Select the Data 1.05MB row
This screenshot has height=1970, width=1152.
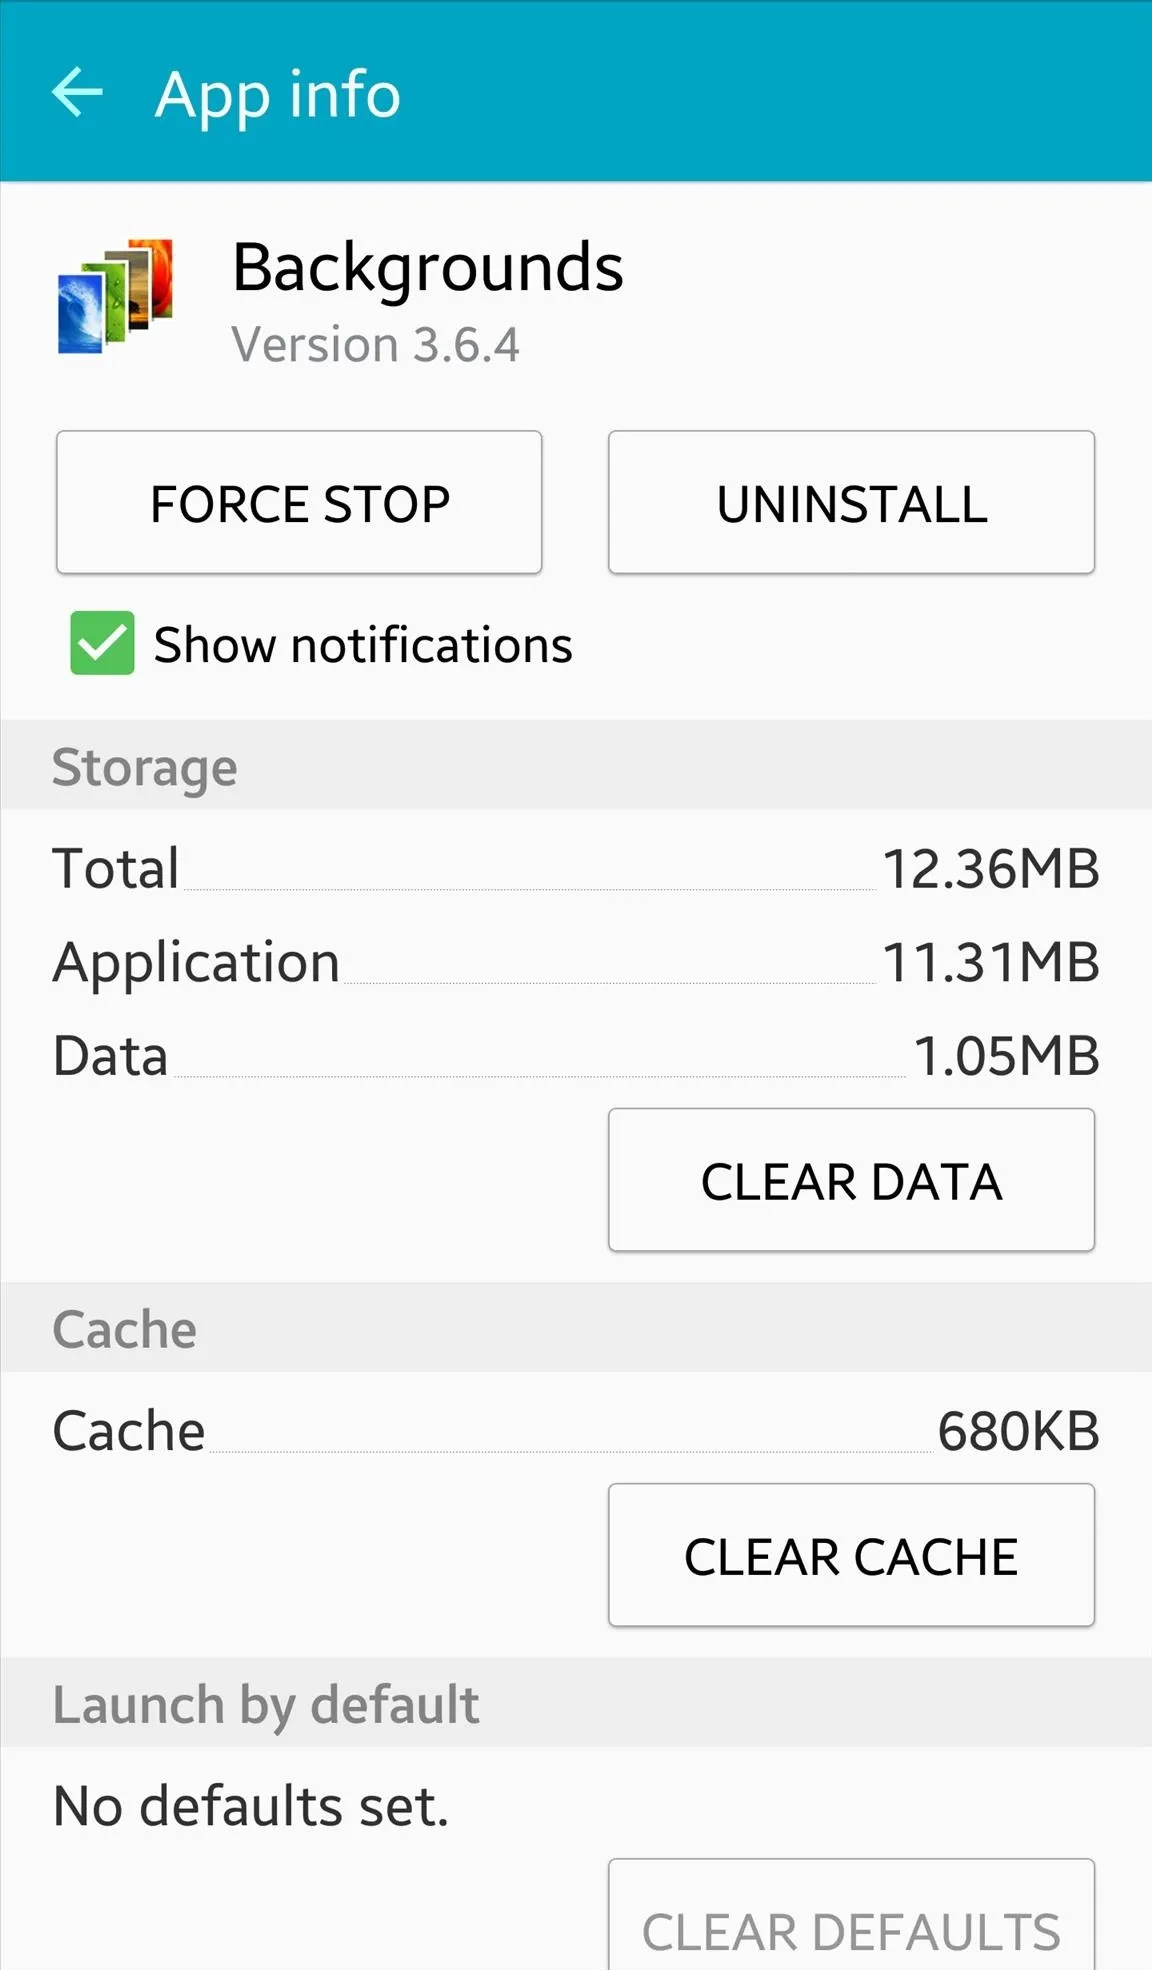(x=576, y=1056)
